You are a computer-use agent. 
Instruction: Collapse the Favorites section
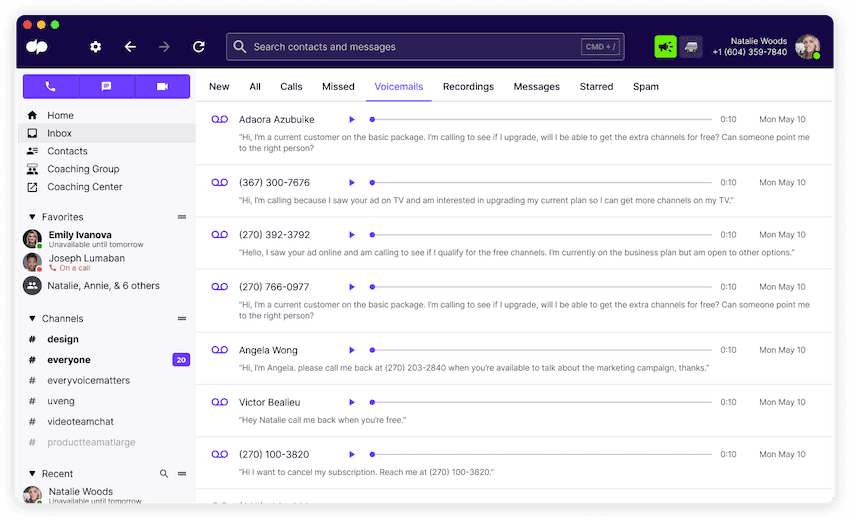click(32, 217)
